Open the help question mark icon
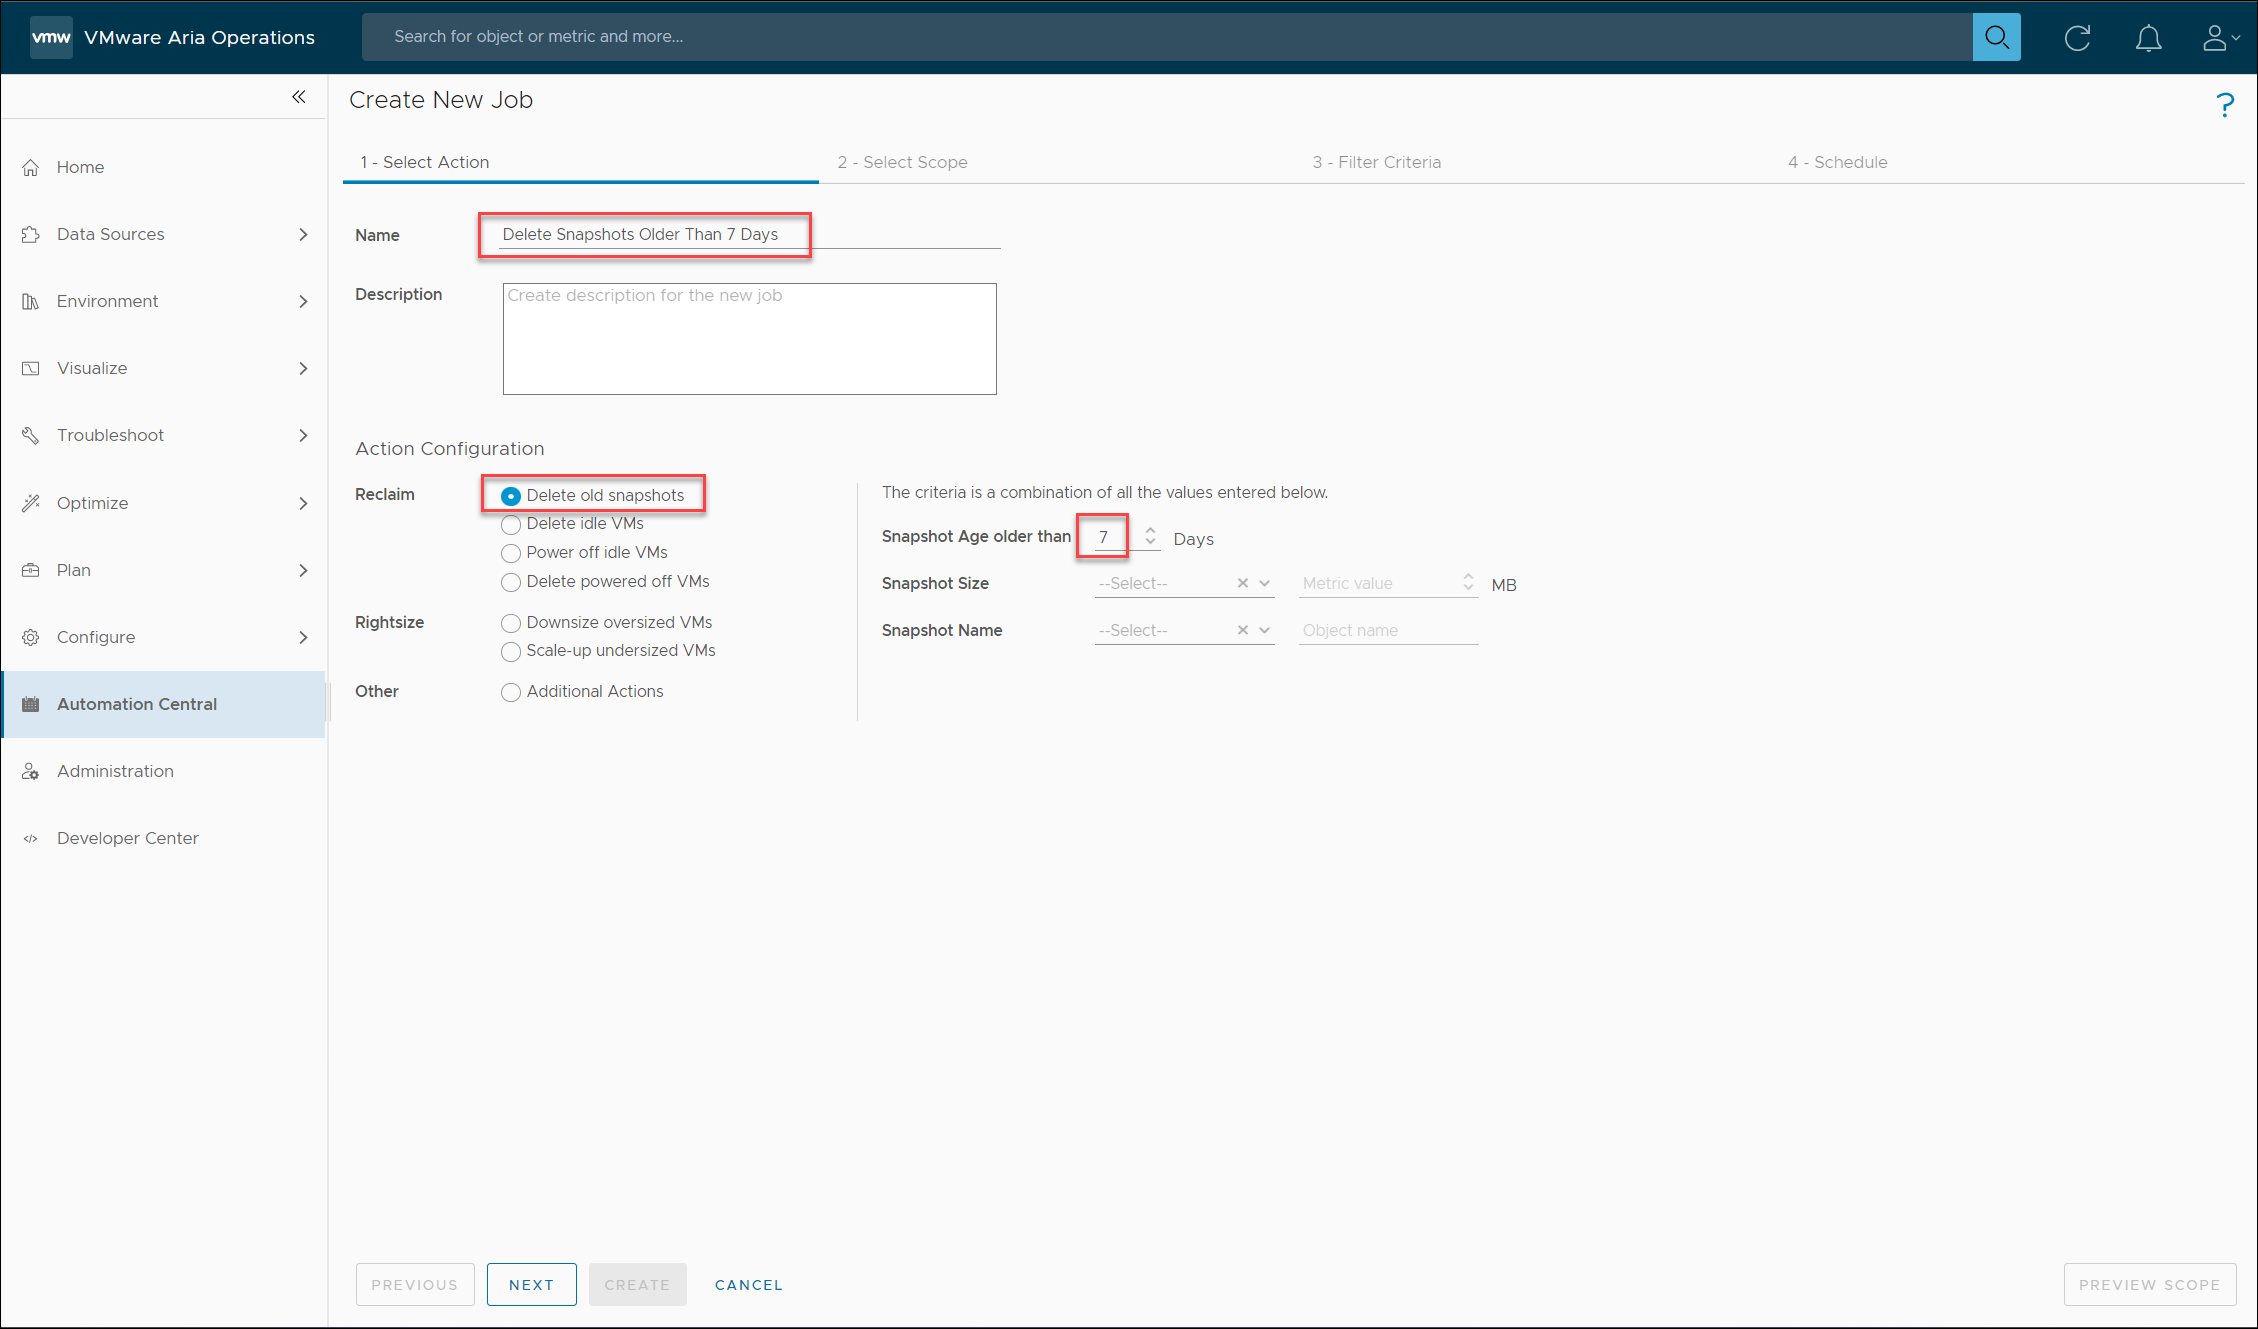2258x1329 pixels. [x=2224, y=105]
